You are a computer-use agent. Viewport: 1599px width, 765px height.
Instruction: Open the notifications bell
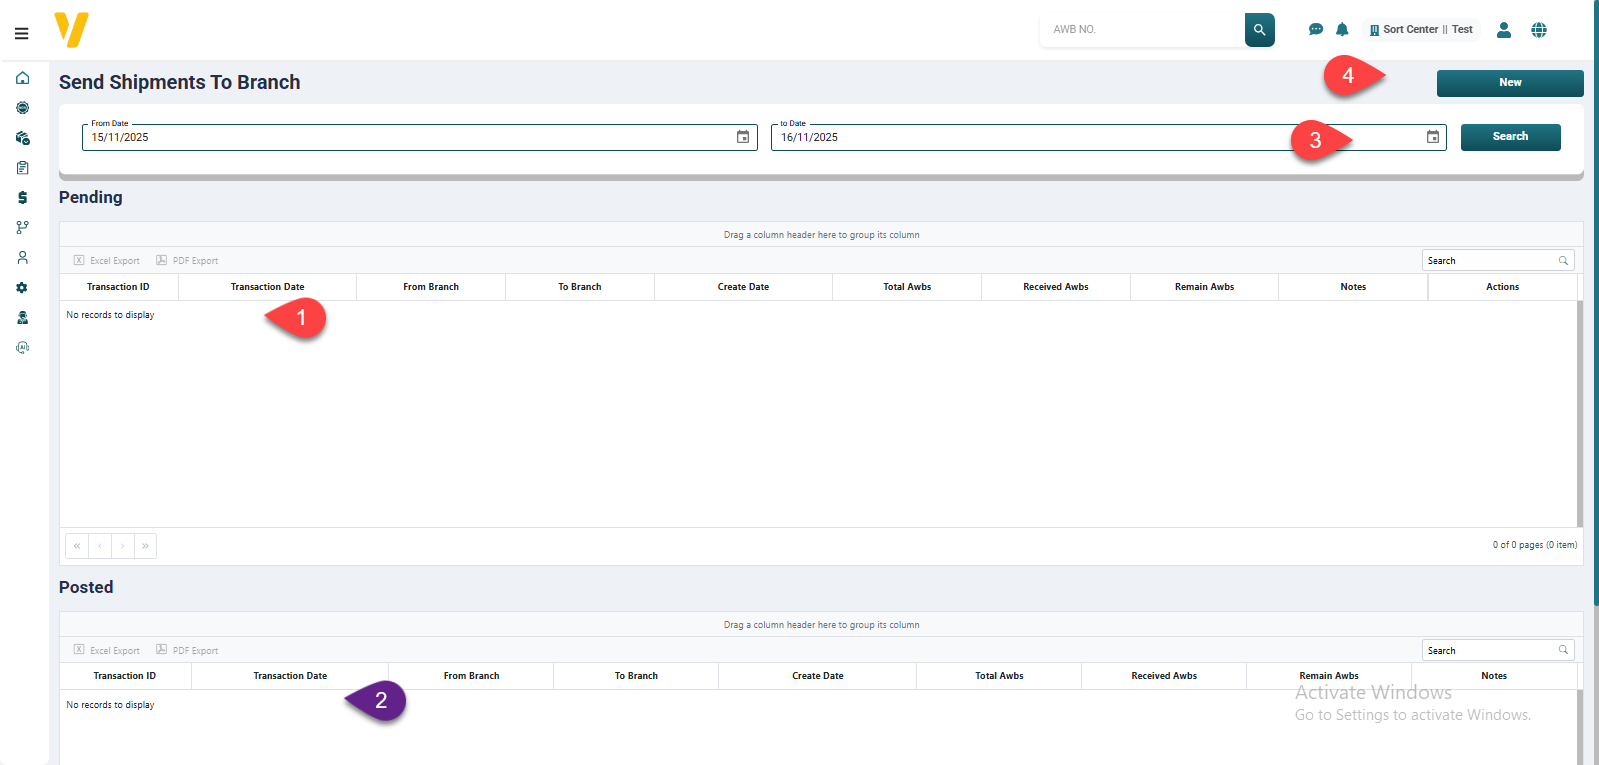(x=1342, y=30)
